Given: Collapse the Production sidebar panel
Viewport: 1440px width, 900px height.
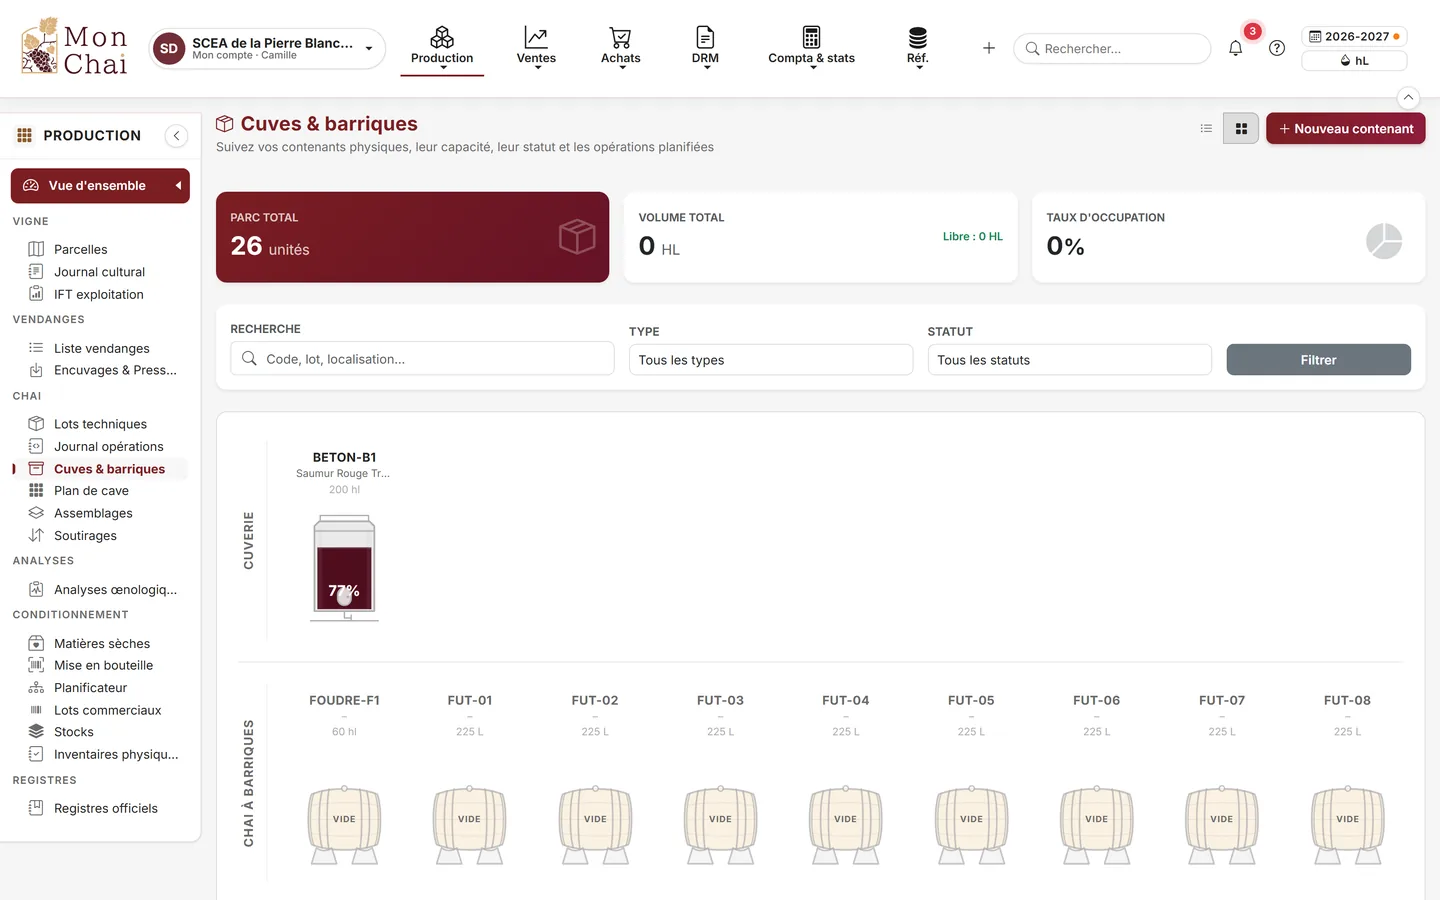Looking at the screenshot, I should (176, 136).
